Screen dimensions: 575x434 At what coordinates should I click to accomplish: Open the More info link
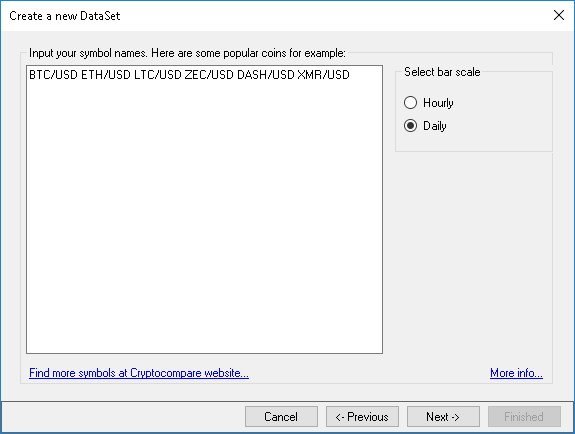pos(516,373)
